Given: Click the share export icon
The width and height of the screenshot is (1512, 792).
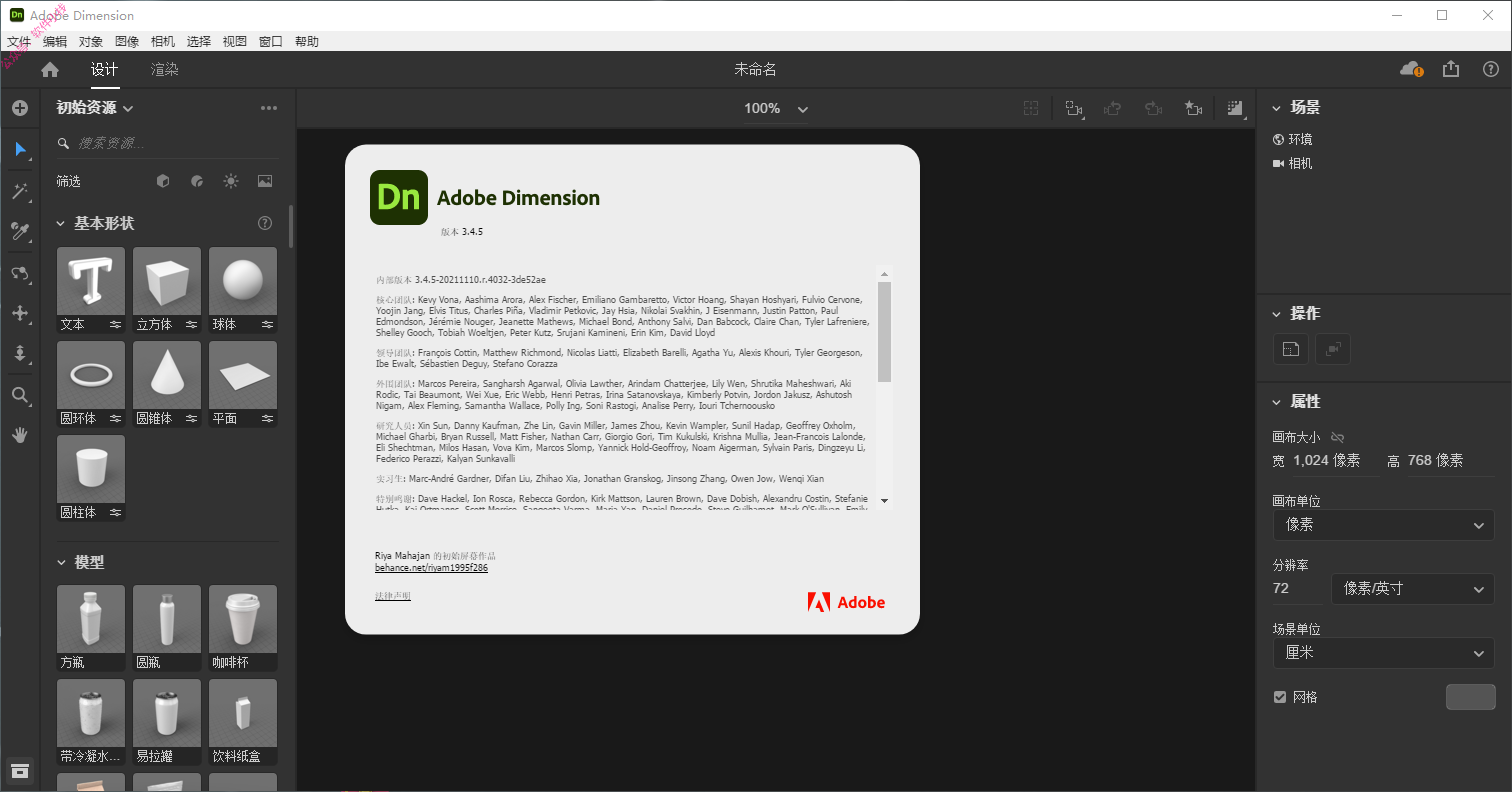Looking at the screenshot, I should click(x=1451, y=69).
